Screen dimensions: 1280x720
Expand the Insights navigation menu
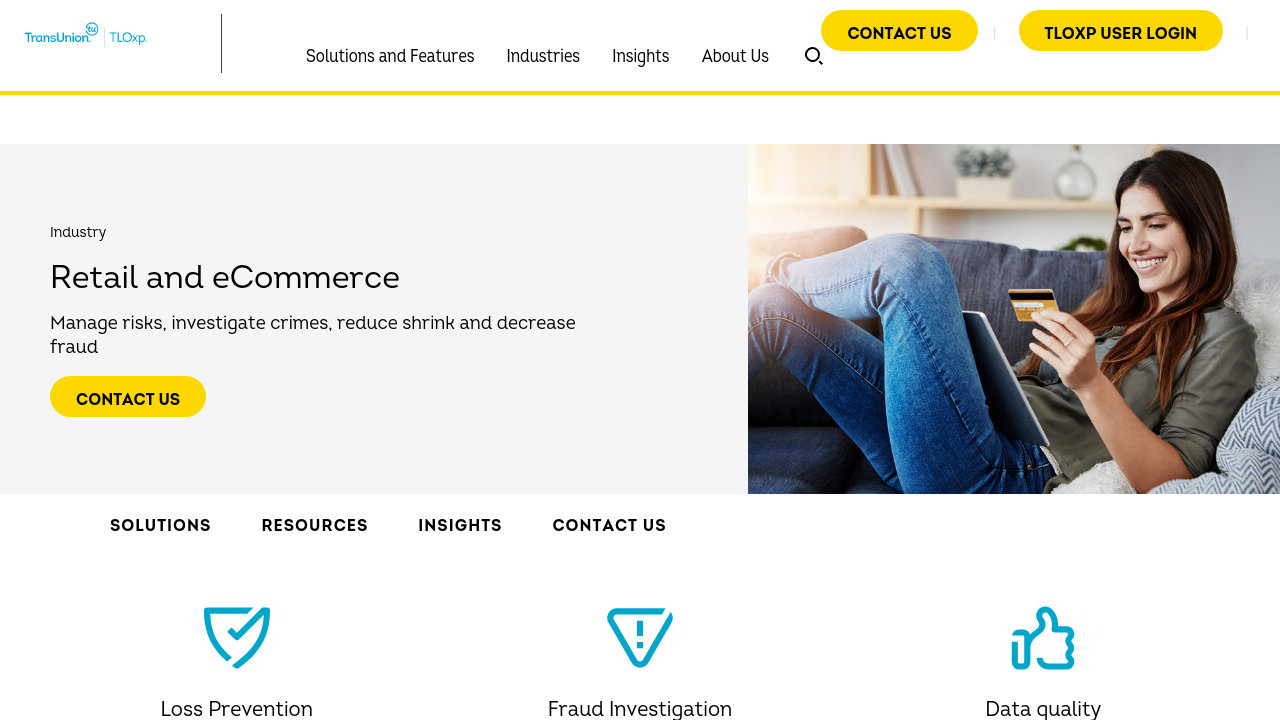click(x=641, y=56)
